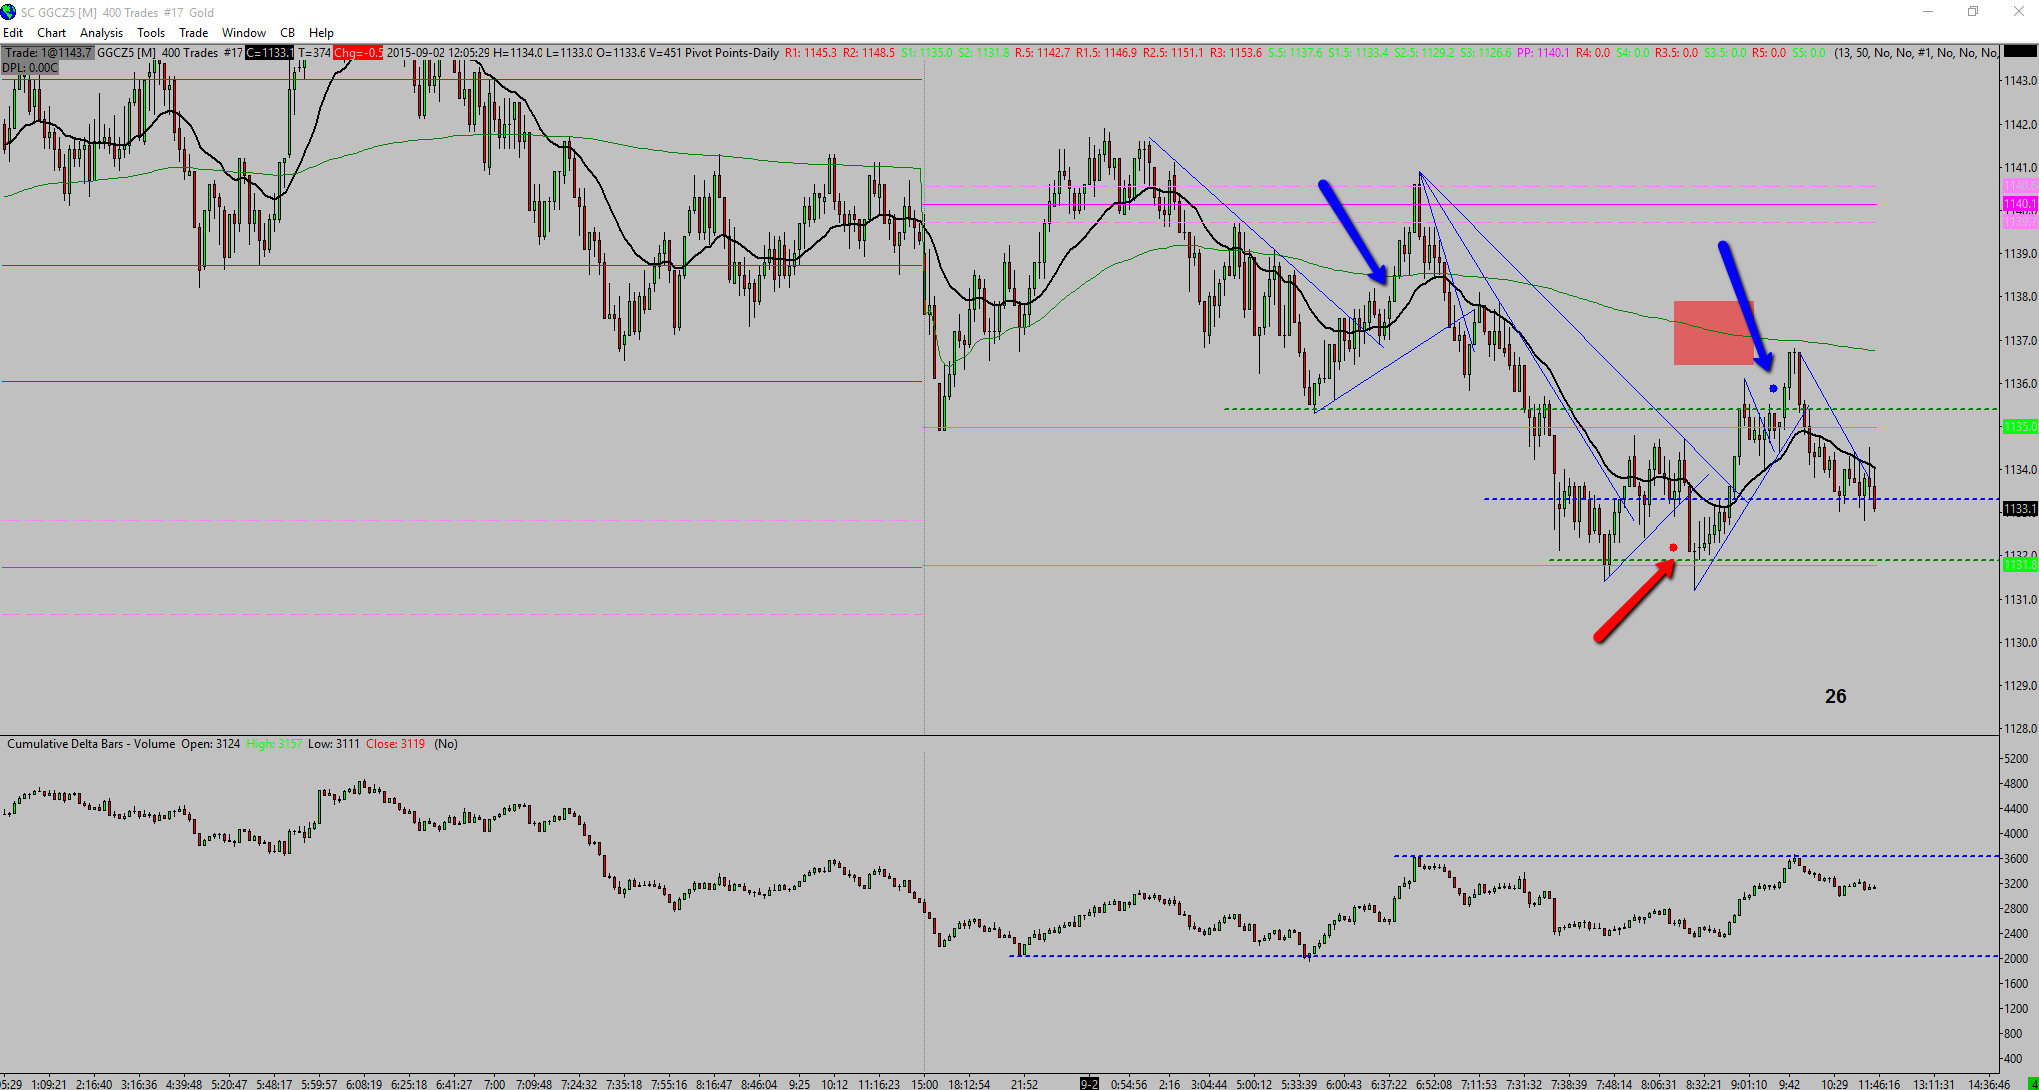
Task: Click the 'Pivot Points-Daily' study label
Action: tap(732, 53)
